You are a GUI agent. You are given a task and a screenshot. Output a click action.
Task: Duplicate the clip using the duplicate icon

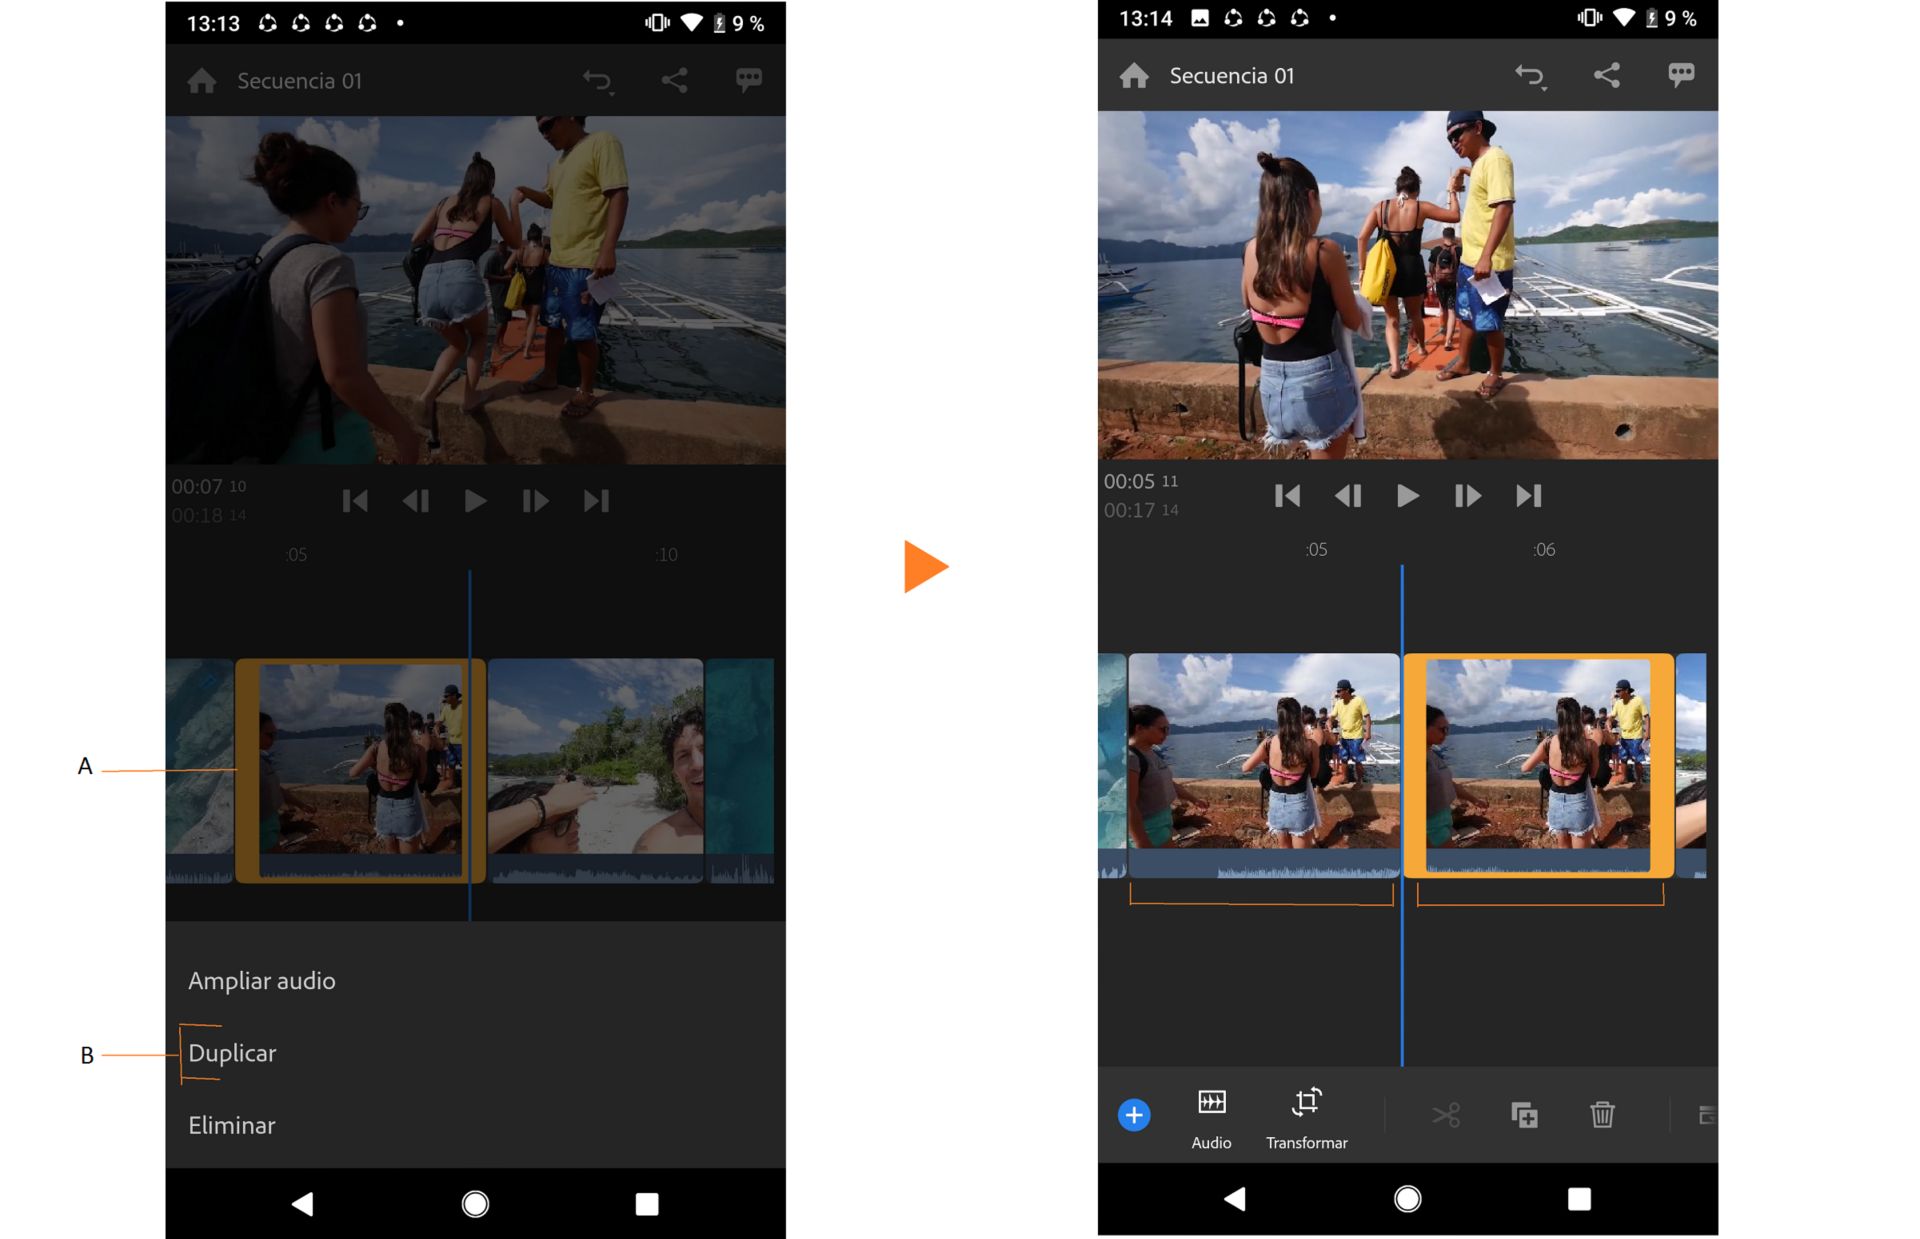pos(1524,1114)
